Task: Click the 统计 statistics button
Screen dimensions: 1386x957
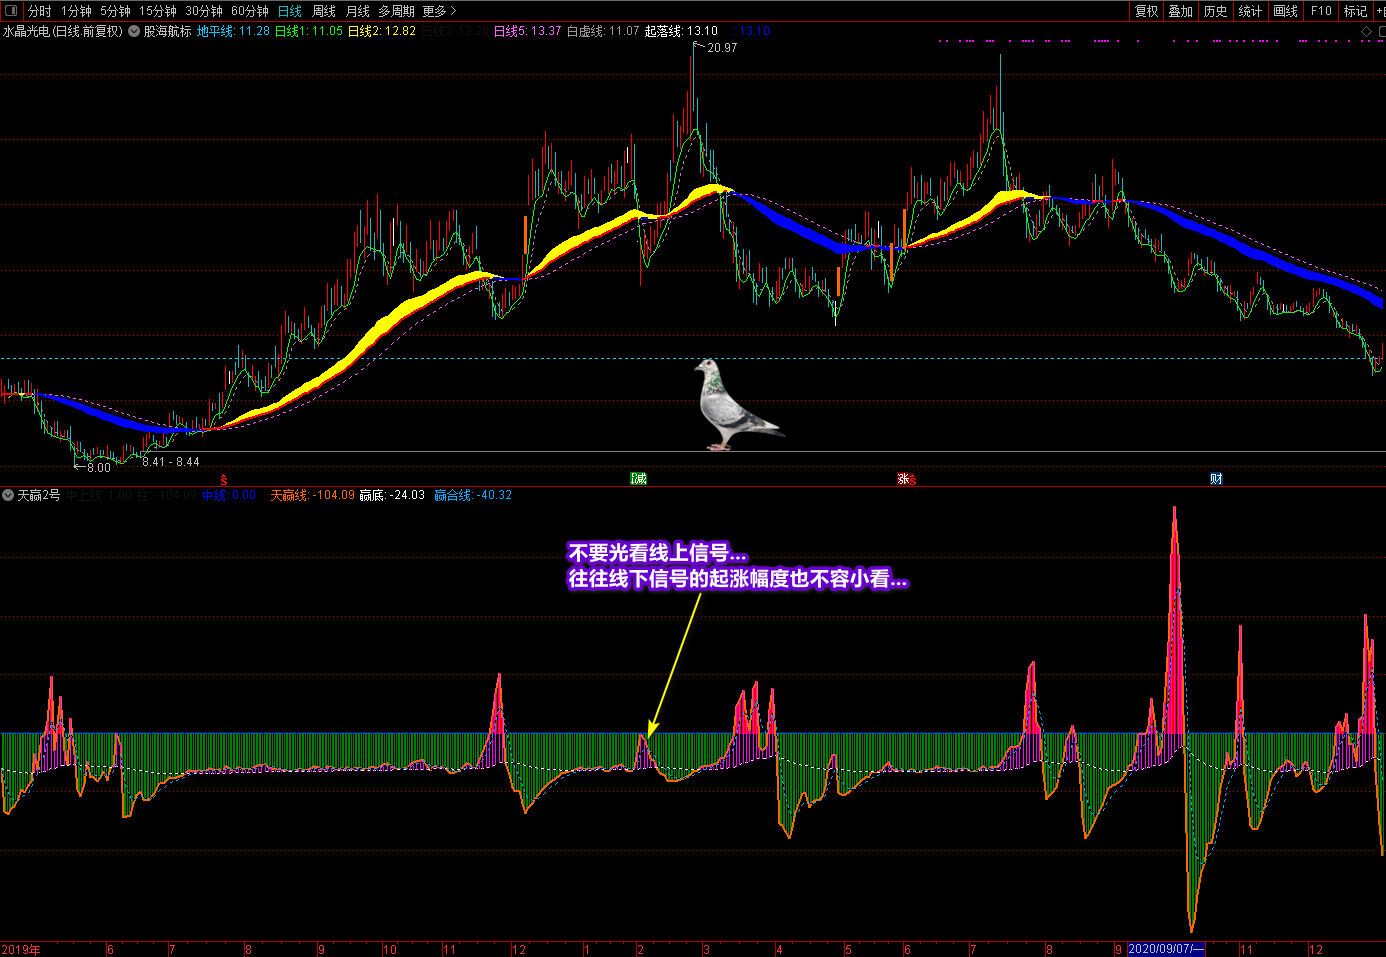Action: [x=1250, y=11]
